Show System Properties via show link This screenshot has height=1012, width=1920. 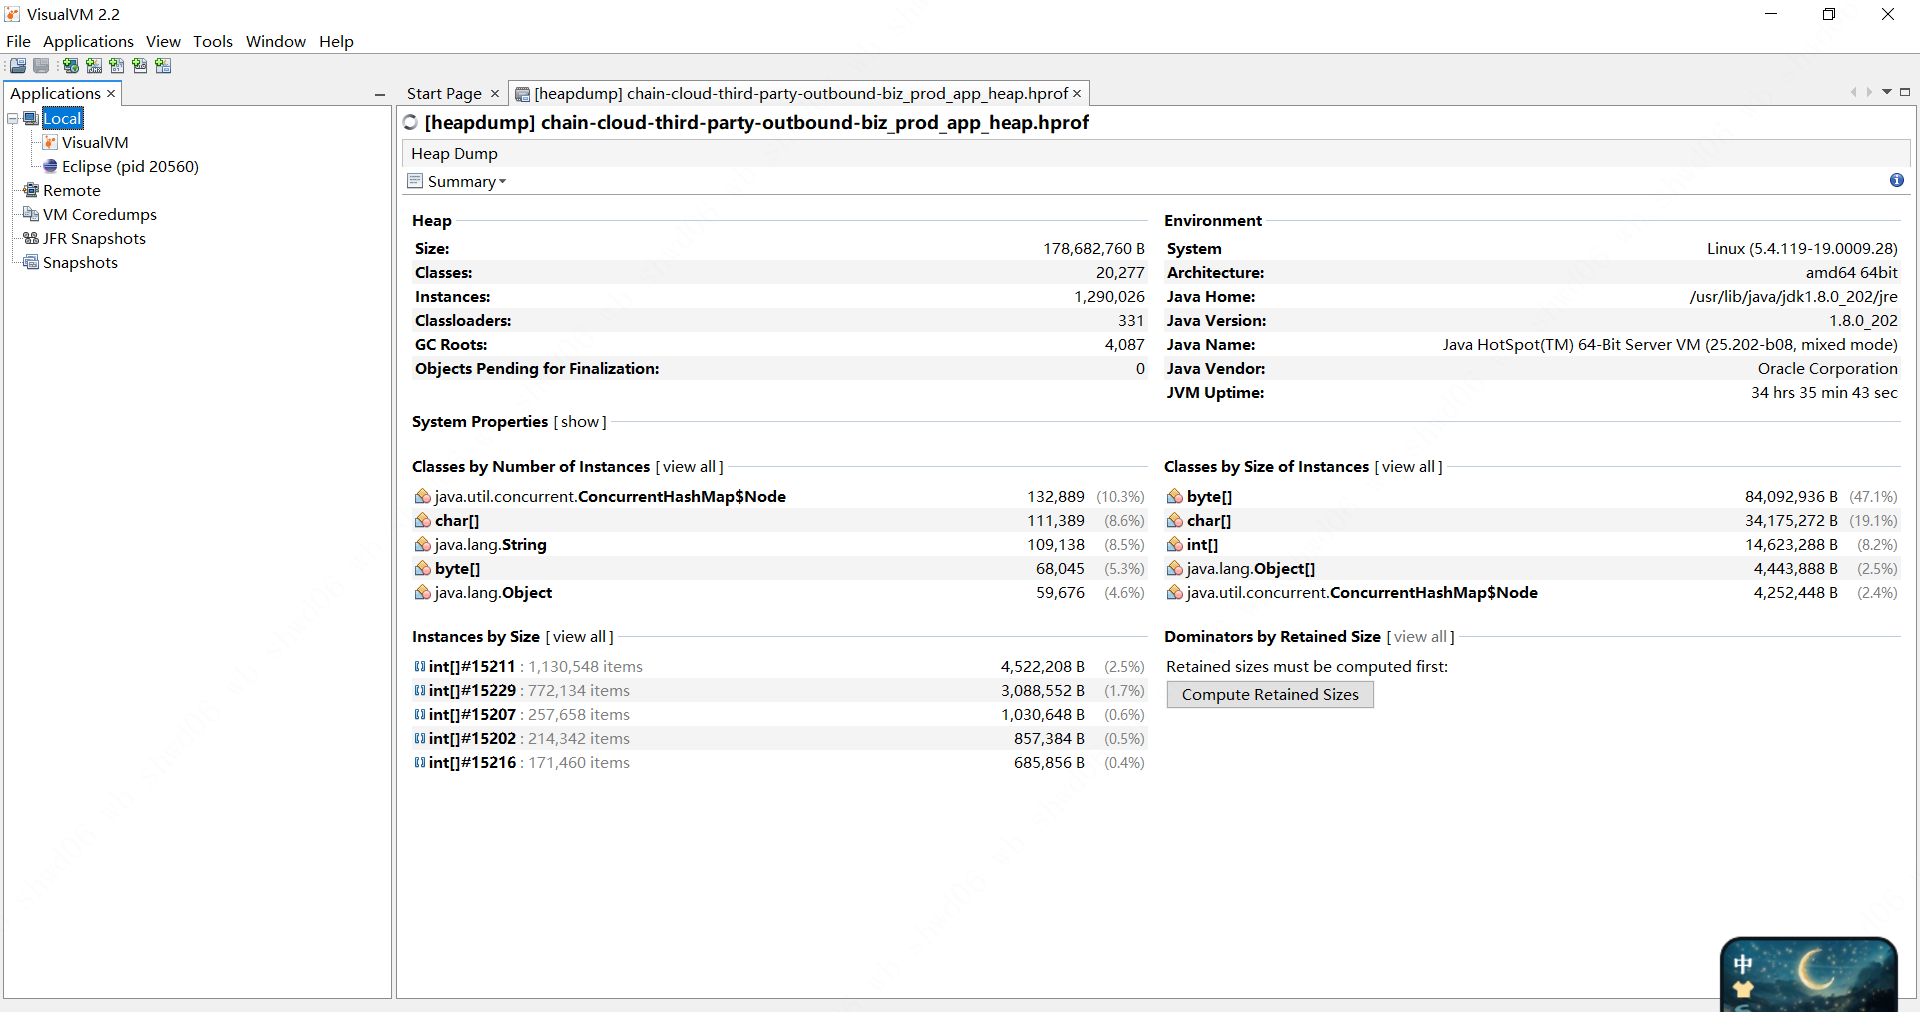[x=580, y=421]
